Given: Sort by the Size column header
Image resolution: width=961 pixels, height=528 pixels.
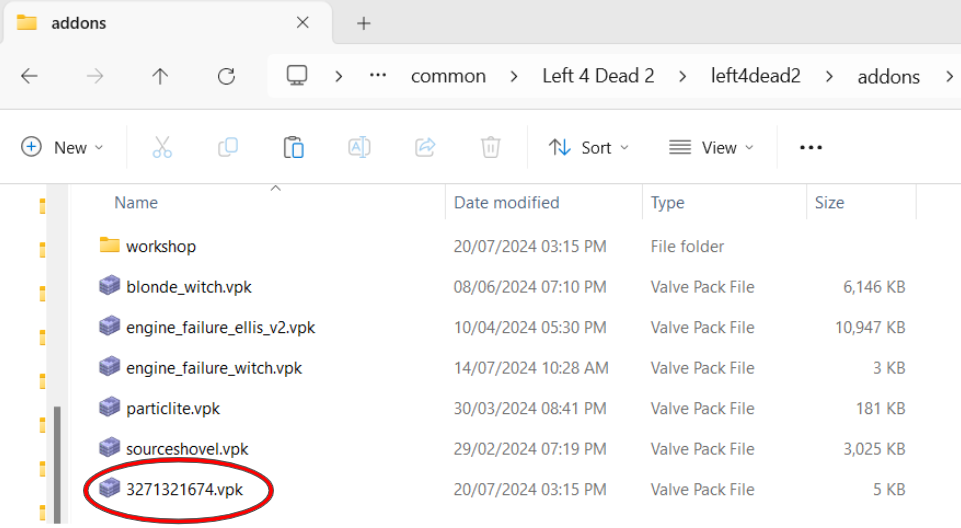Looking at the screenshot, I should tap(829, 203).
